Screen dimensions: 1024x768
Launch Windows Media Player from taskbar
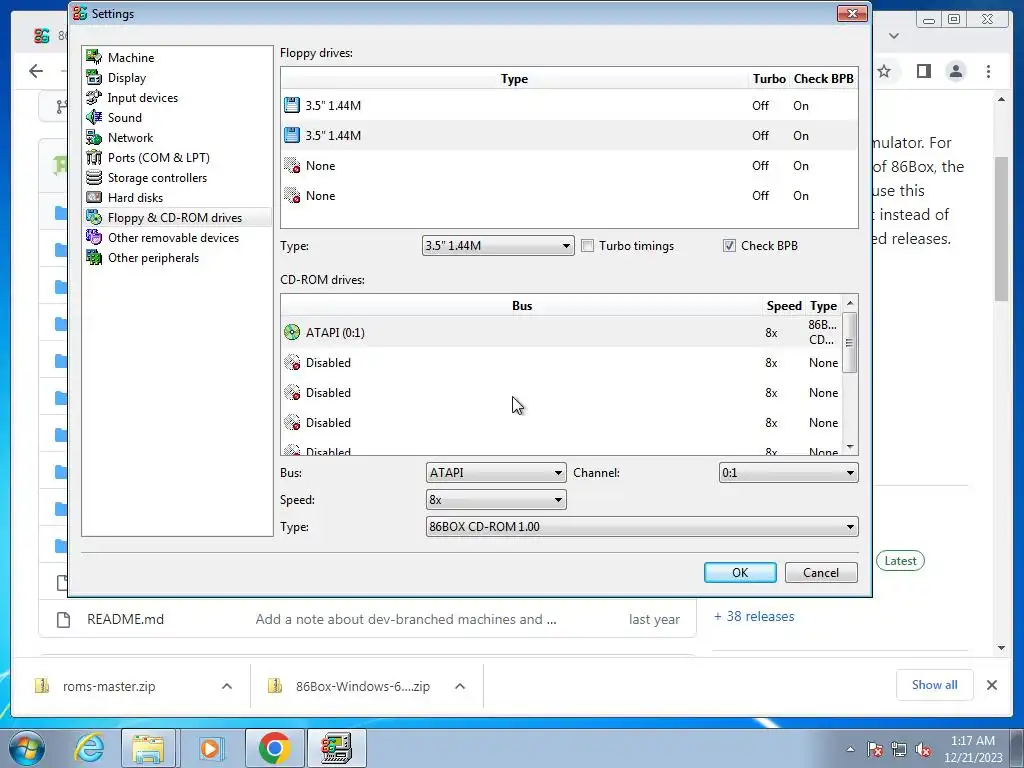coord(210,748)
